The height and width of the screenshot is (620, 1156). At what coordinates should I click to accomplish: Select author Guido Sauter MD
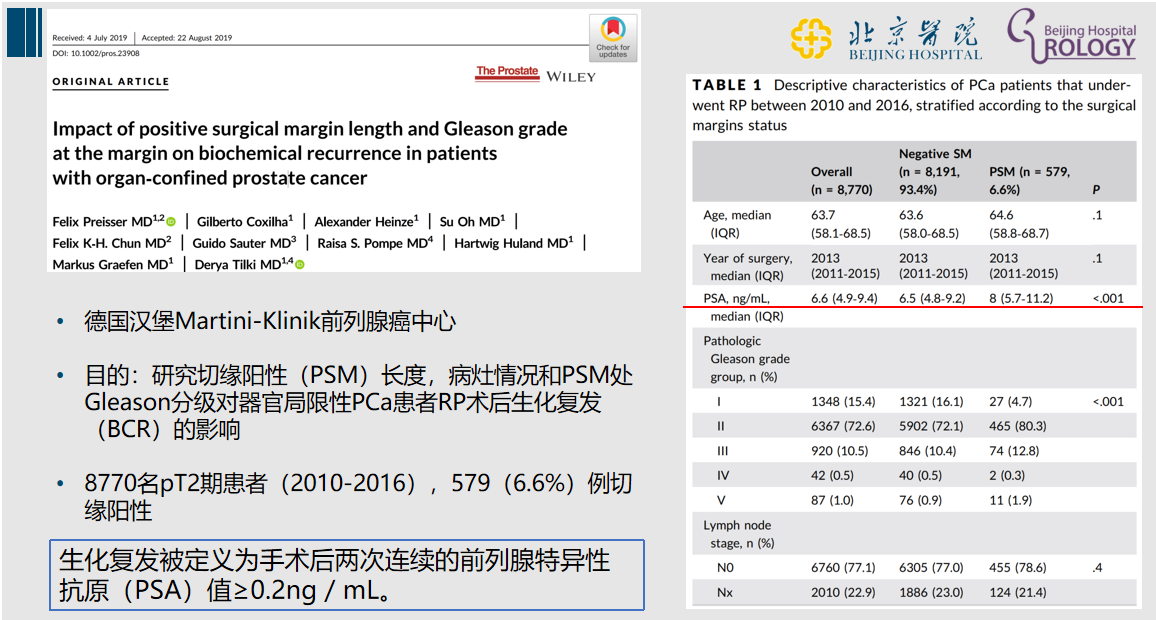244,243
